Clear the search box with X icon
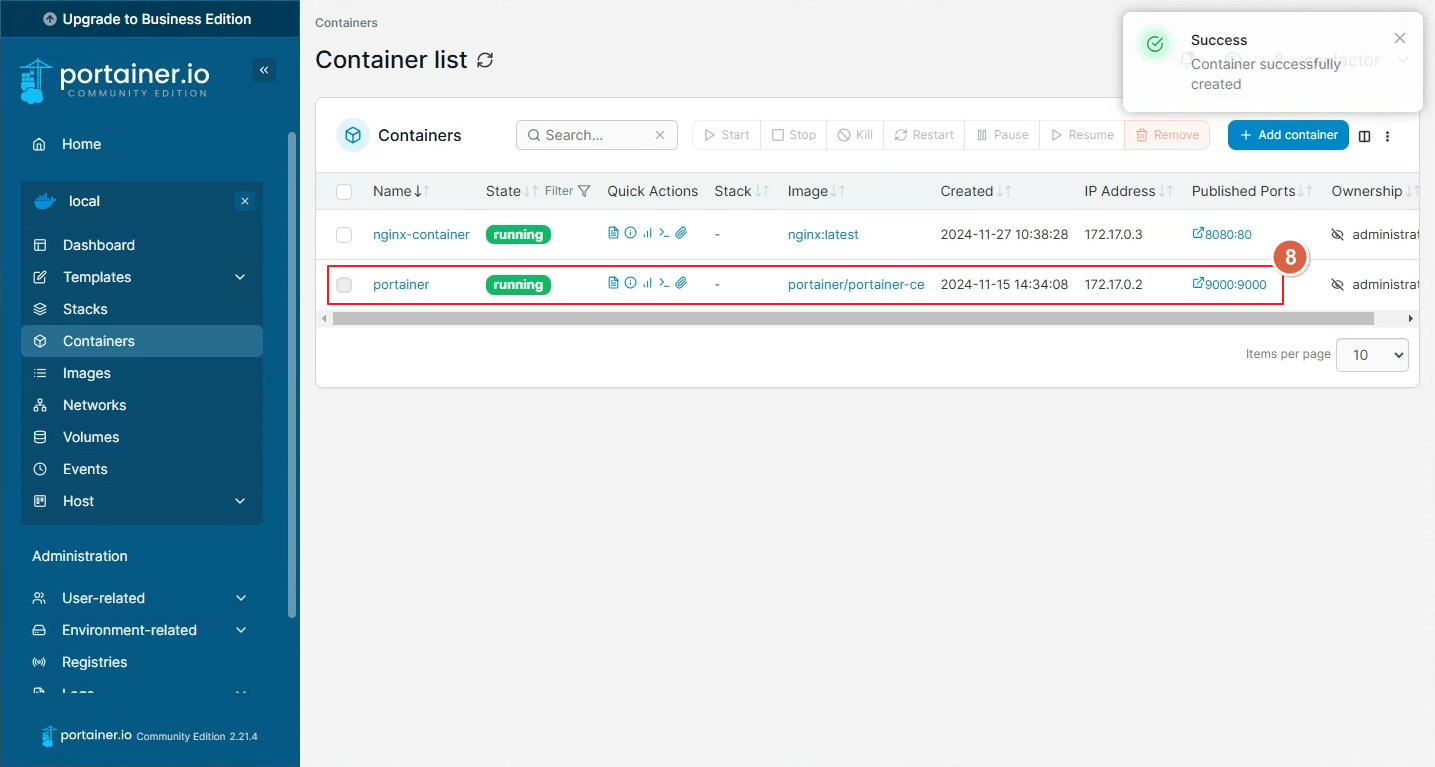The width and height of the screenshot is (1435, 767). pyautogui.click(x=660, y=135)
